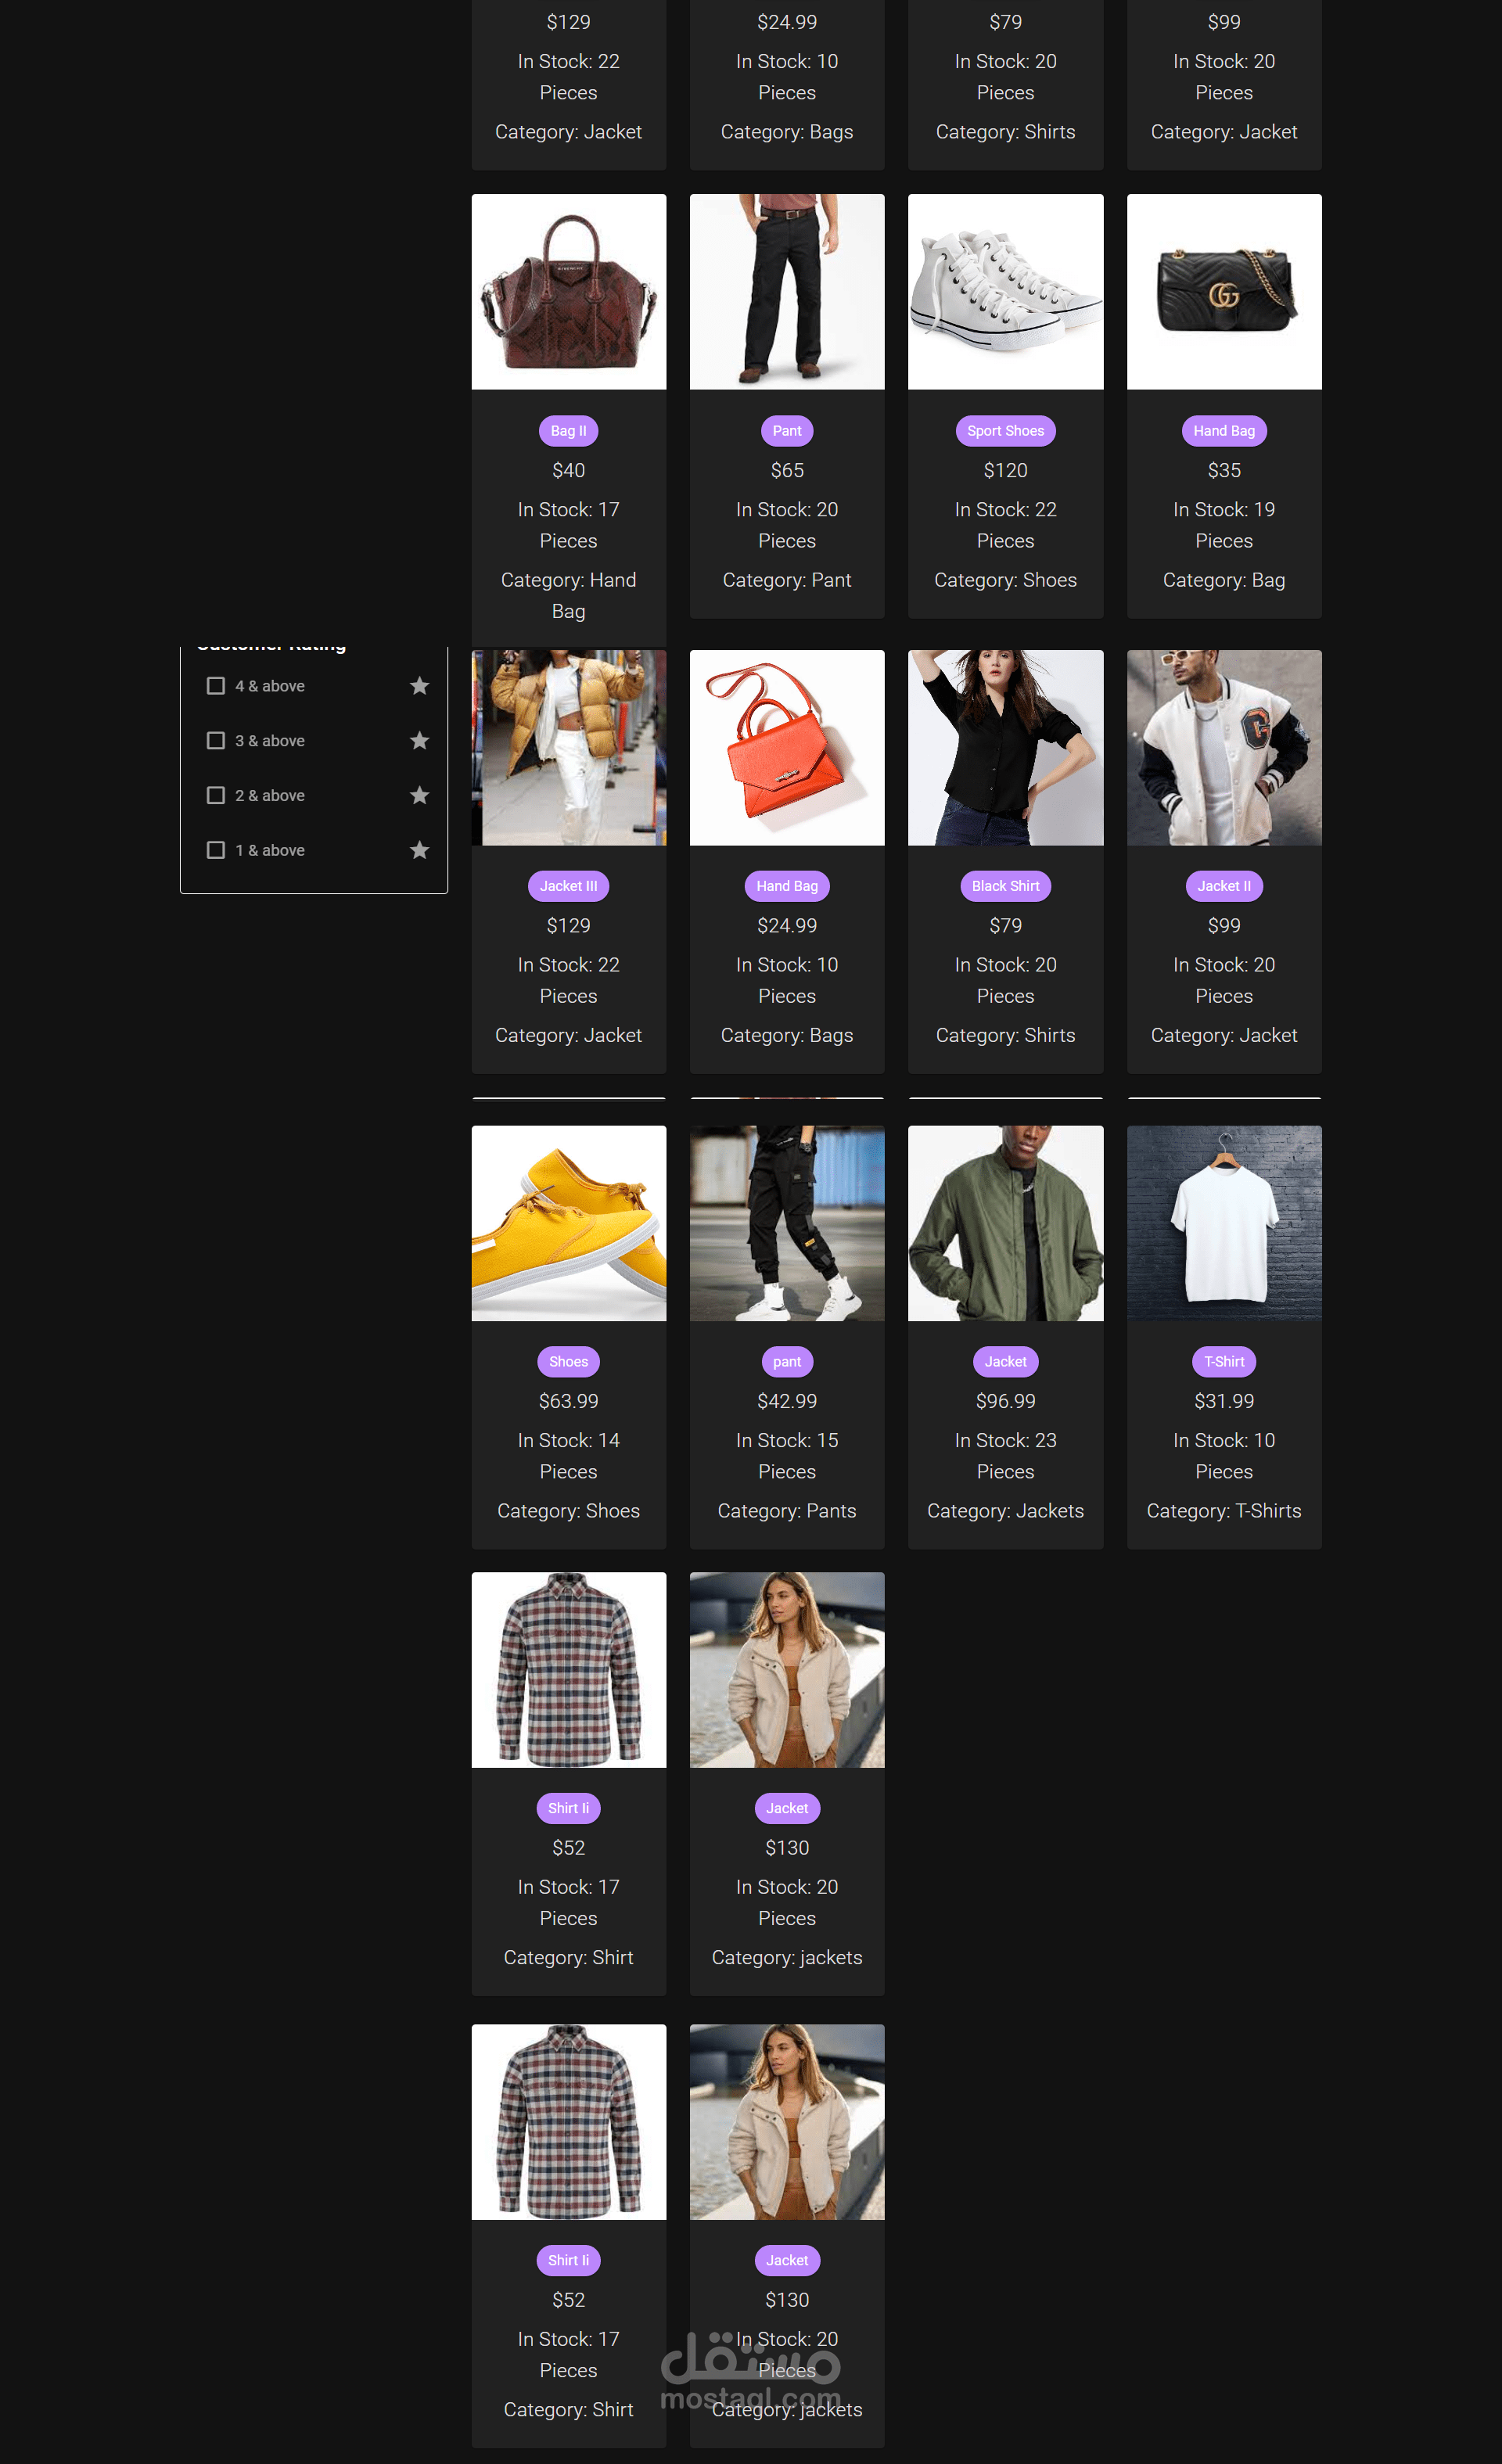1502x2464 pixels.
Task: Open the Bag II product tag
Action: coord(568,431)
